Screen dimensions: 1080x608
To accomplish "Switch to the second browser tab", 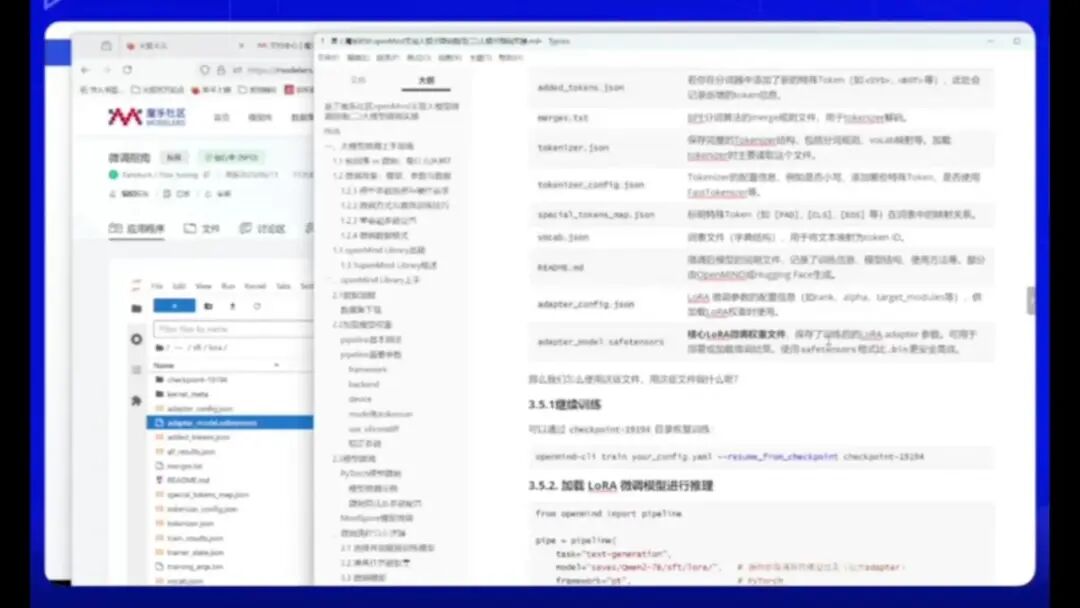I will [x=284, y=45].
